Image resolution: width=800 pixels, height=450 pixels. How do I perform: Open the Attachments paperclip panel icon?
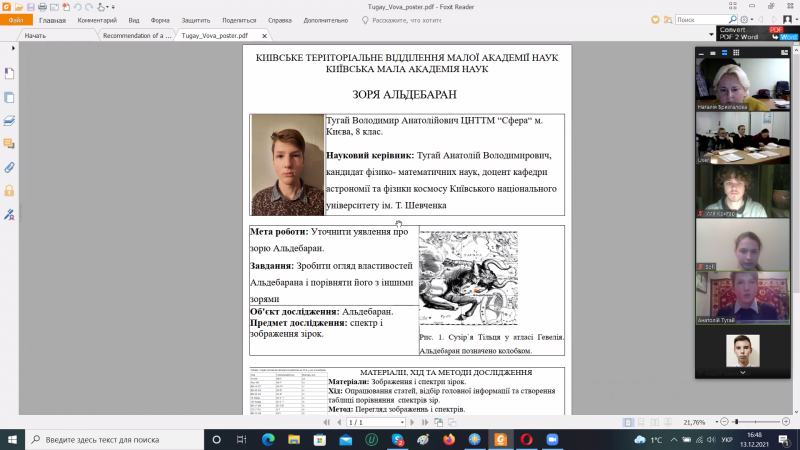pyautogui.click(x=9, y=167)
